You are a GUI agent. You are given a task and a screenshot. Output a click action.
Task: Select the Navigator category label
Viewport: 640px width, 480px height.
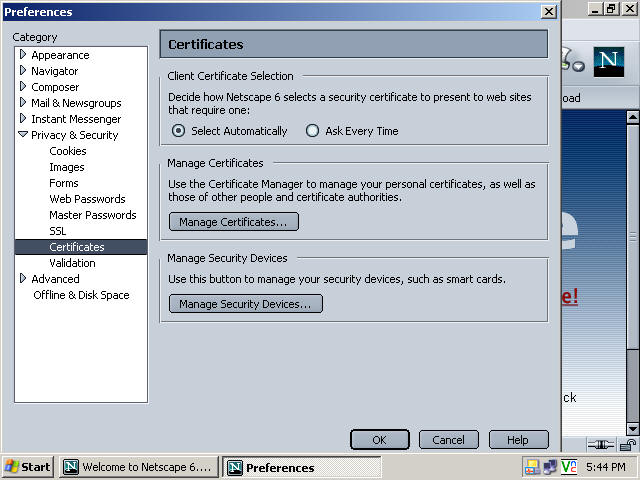click(x=54, y=71)
